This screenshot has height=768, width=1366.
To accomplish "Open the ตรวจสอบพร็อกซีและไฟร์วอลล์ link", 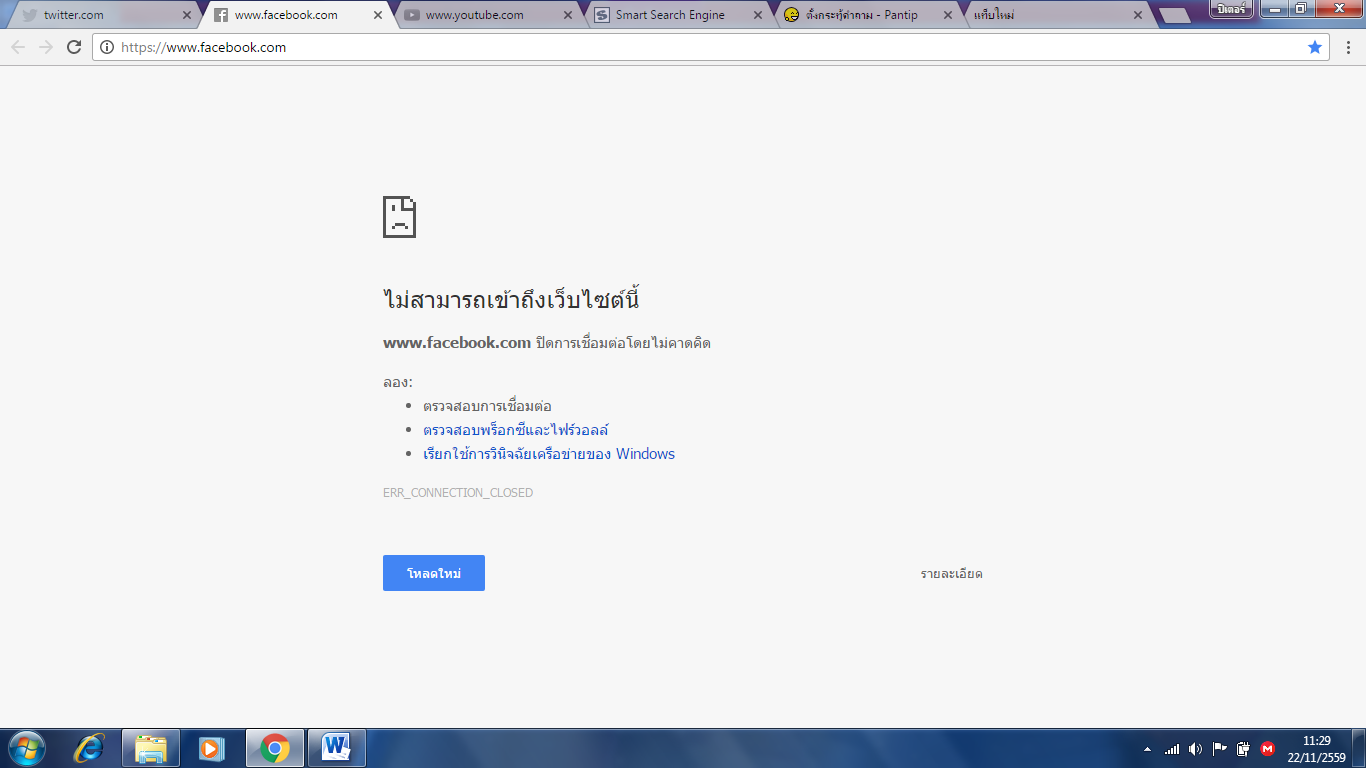I will point(516,430).
